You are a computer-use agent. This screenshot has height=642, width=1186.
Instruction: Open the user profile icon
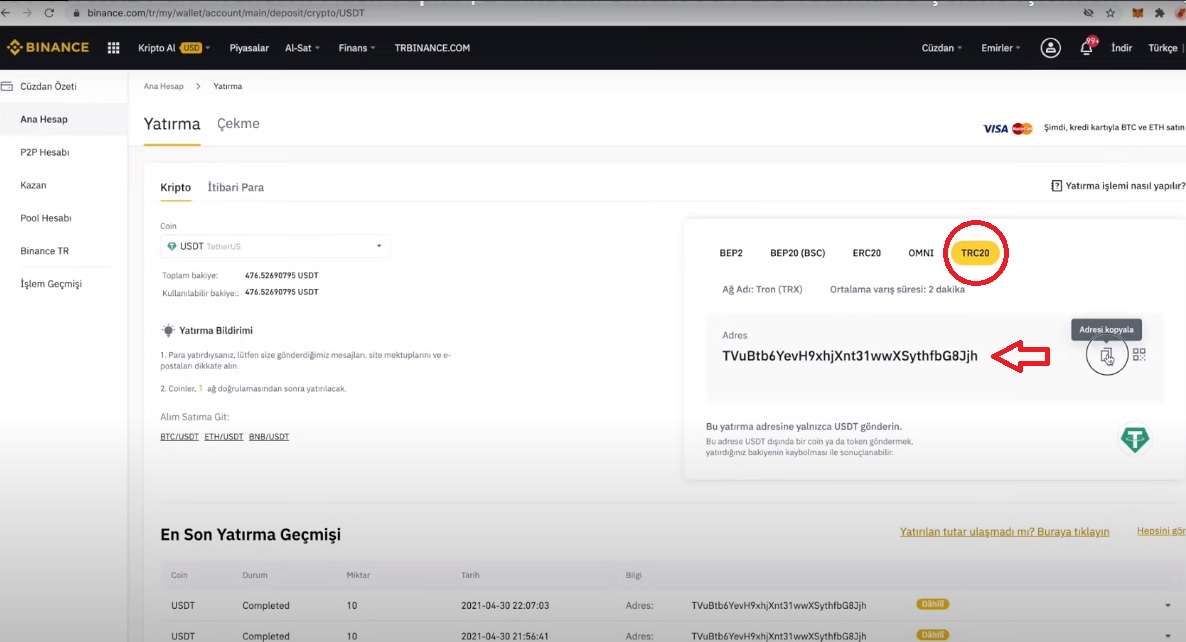point(1050,48)
